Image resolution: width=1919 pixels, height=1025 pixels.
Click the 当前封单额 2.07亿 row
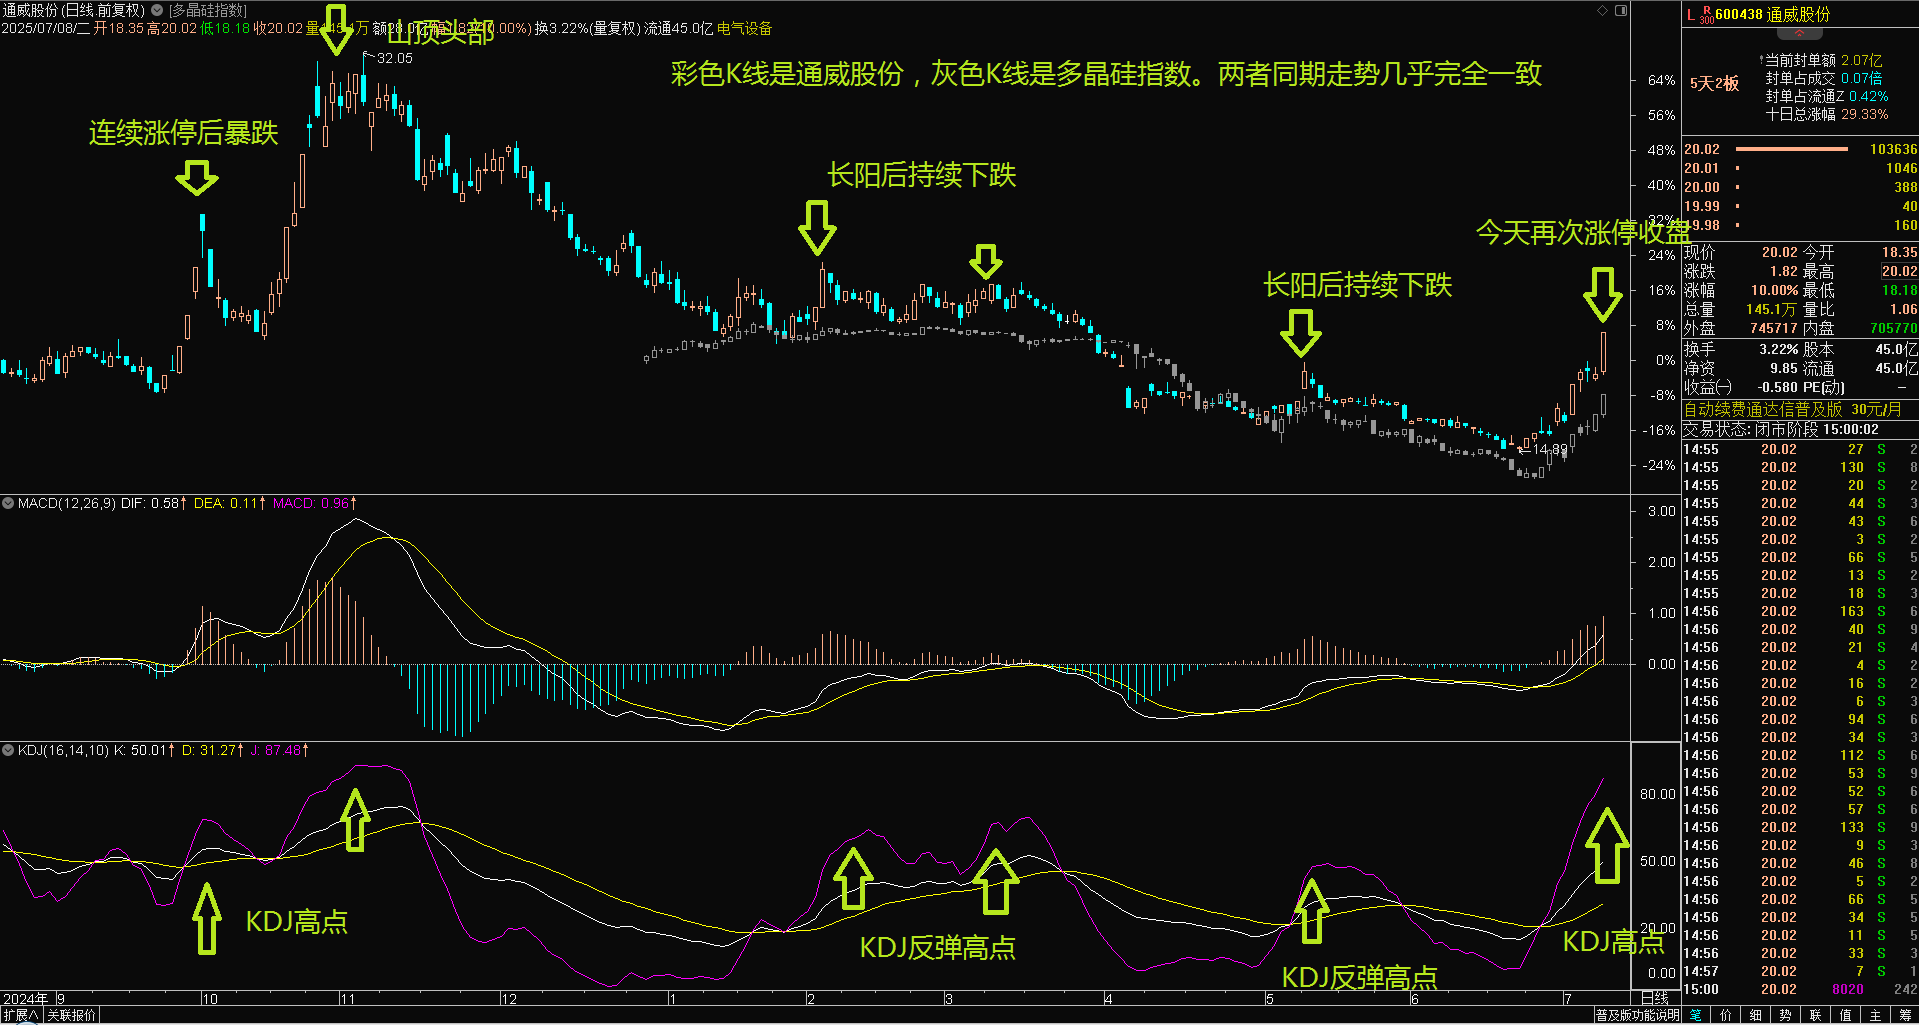tap(1823, 61)
